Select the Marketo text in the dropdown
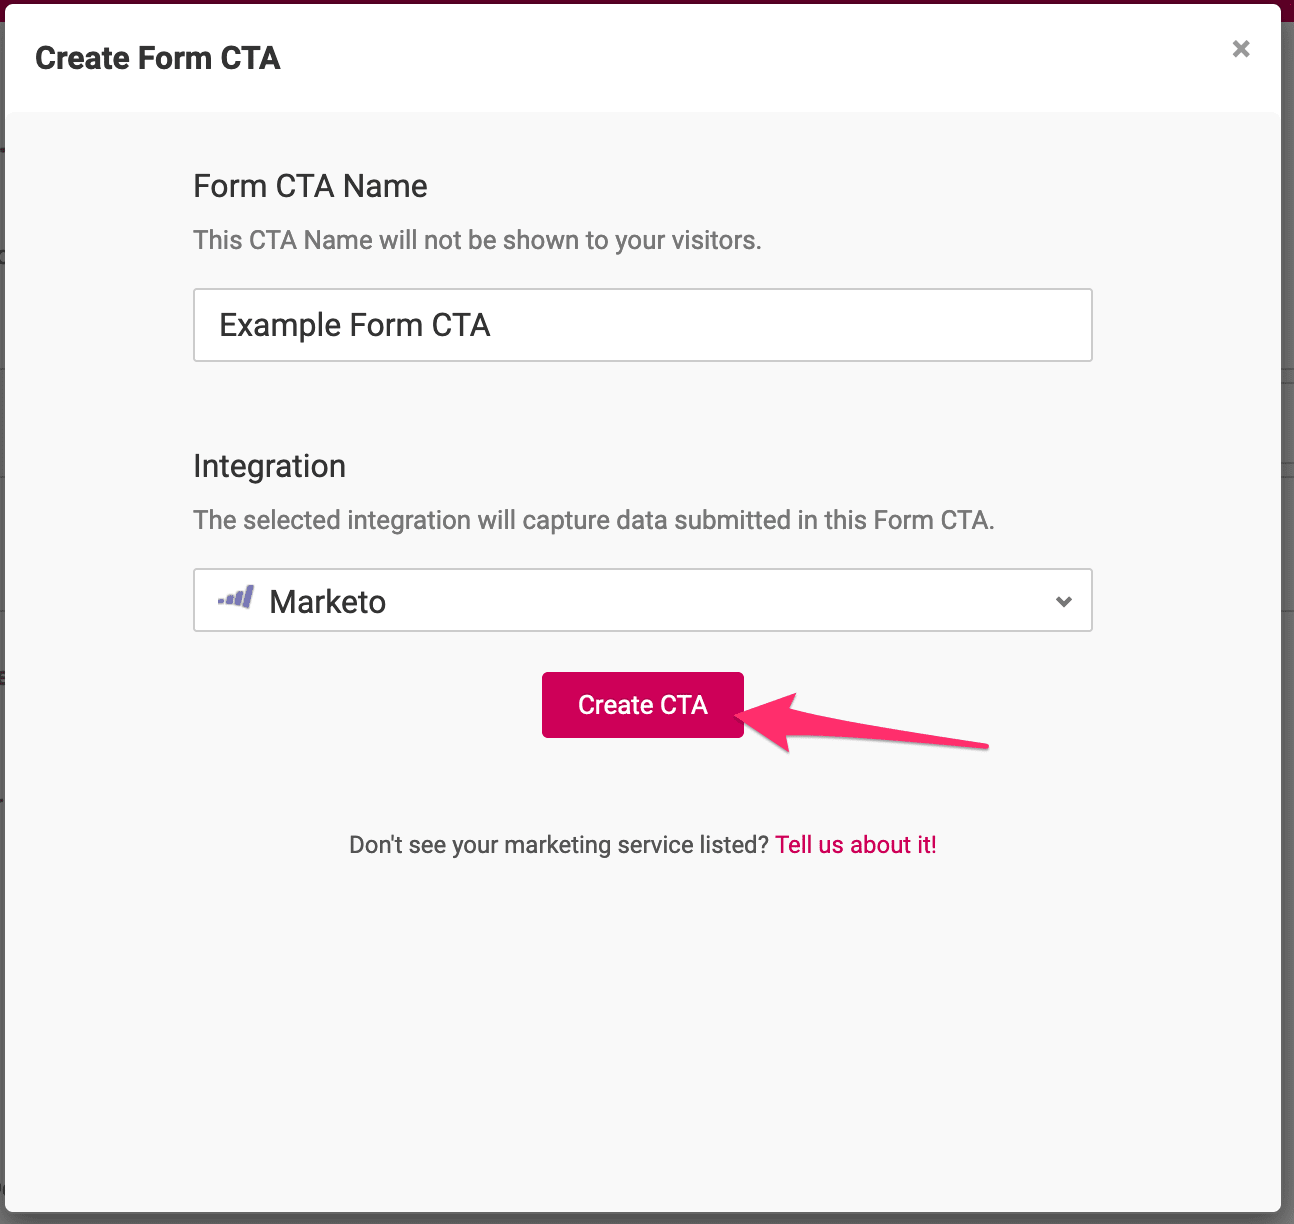Screen dimensions: 1294x1224 pyautogui.click(x=328, y=602)
